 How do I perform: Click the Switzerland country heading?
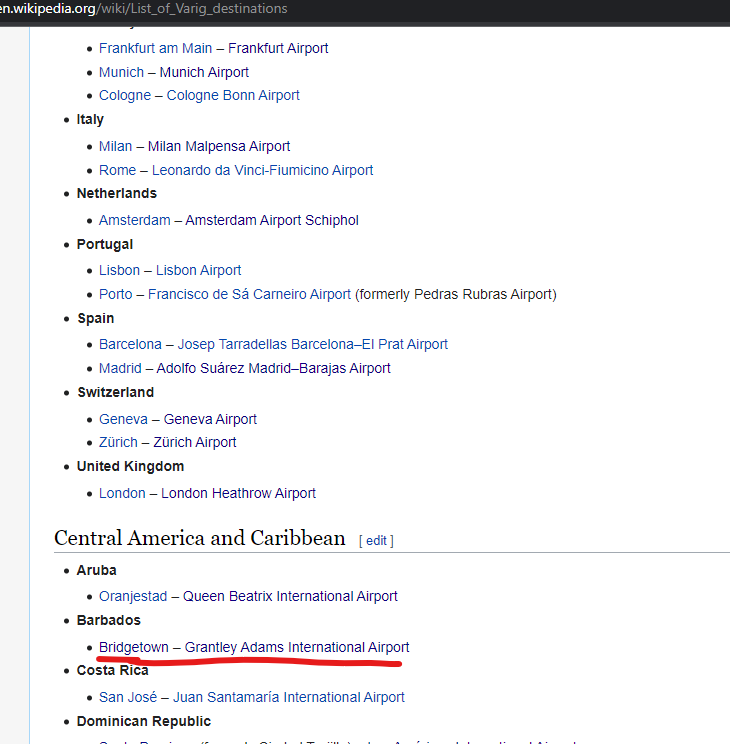pos(116,392)
